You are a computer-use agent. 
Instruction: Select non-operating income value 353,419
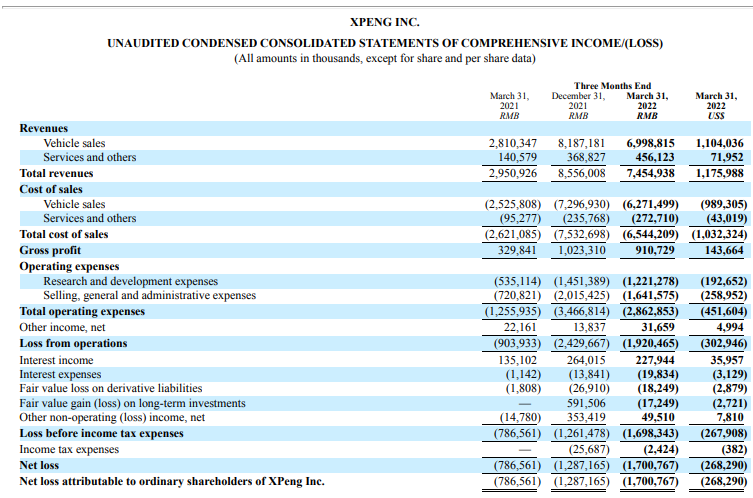[x=586, y=418]
